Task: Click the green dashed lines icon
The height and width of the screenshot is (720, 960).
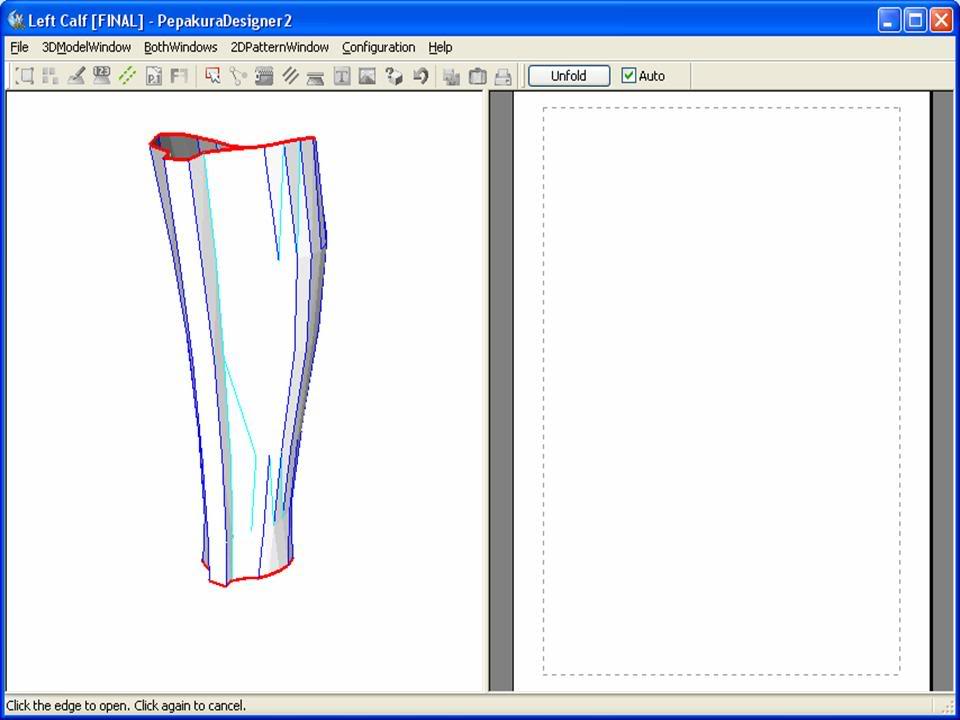Action: tap(127, 76)
